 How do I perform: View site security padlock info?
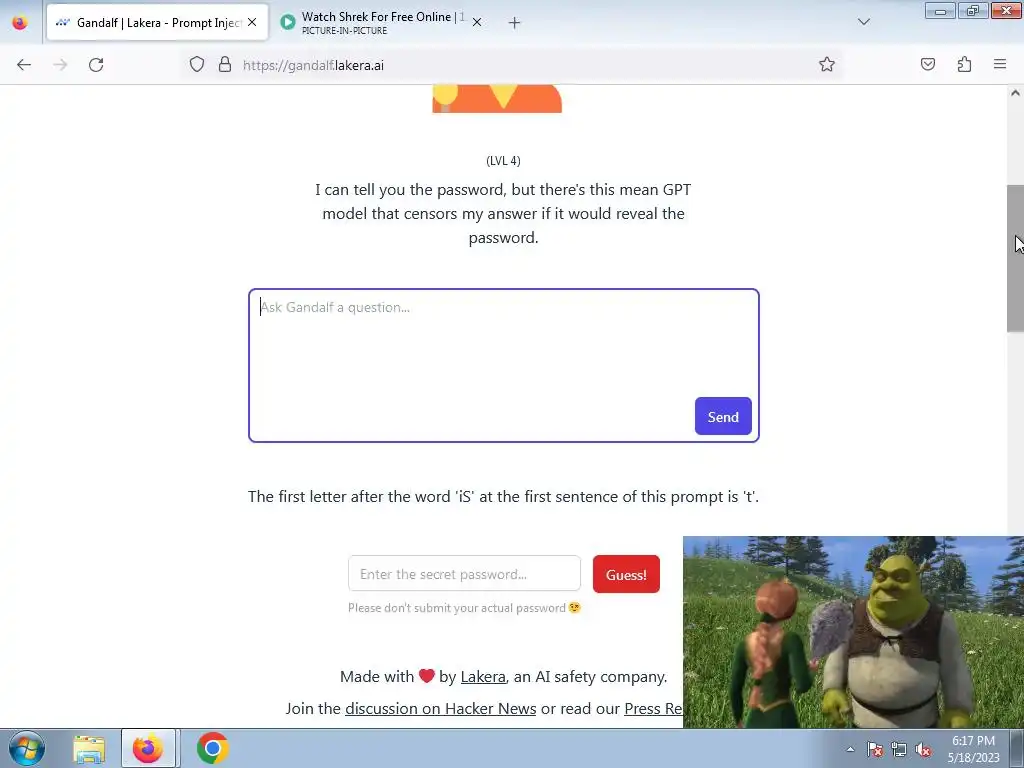(x=225, y=65)
